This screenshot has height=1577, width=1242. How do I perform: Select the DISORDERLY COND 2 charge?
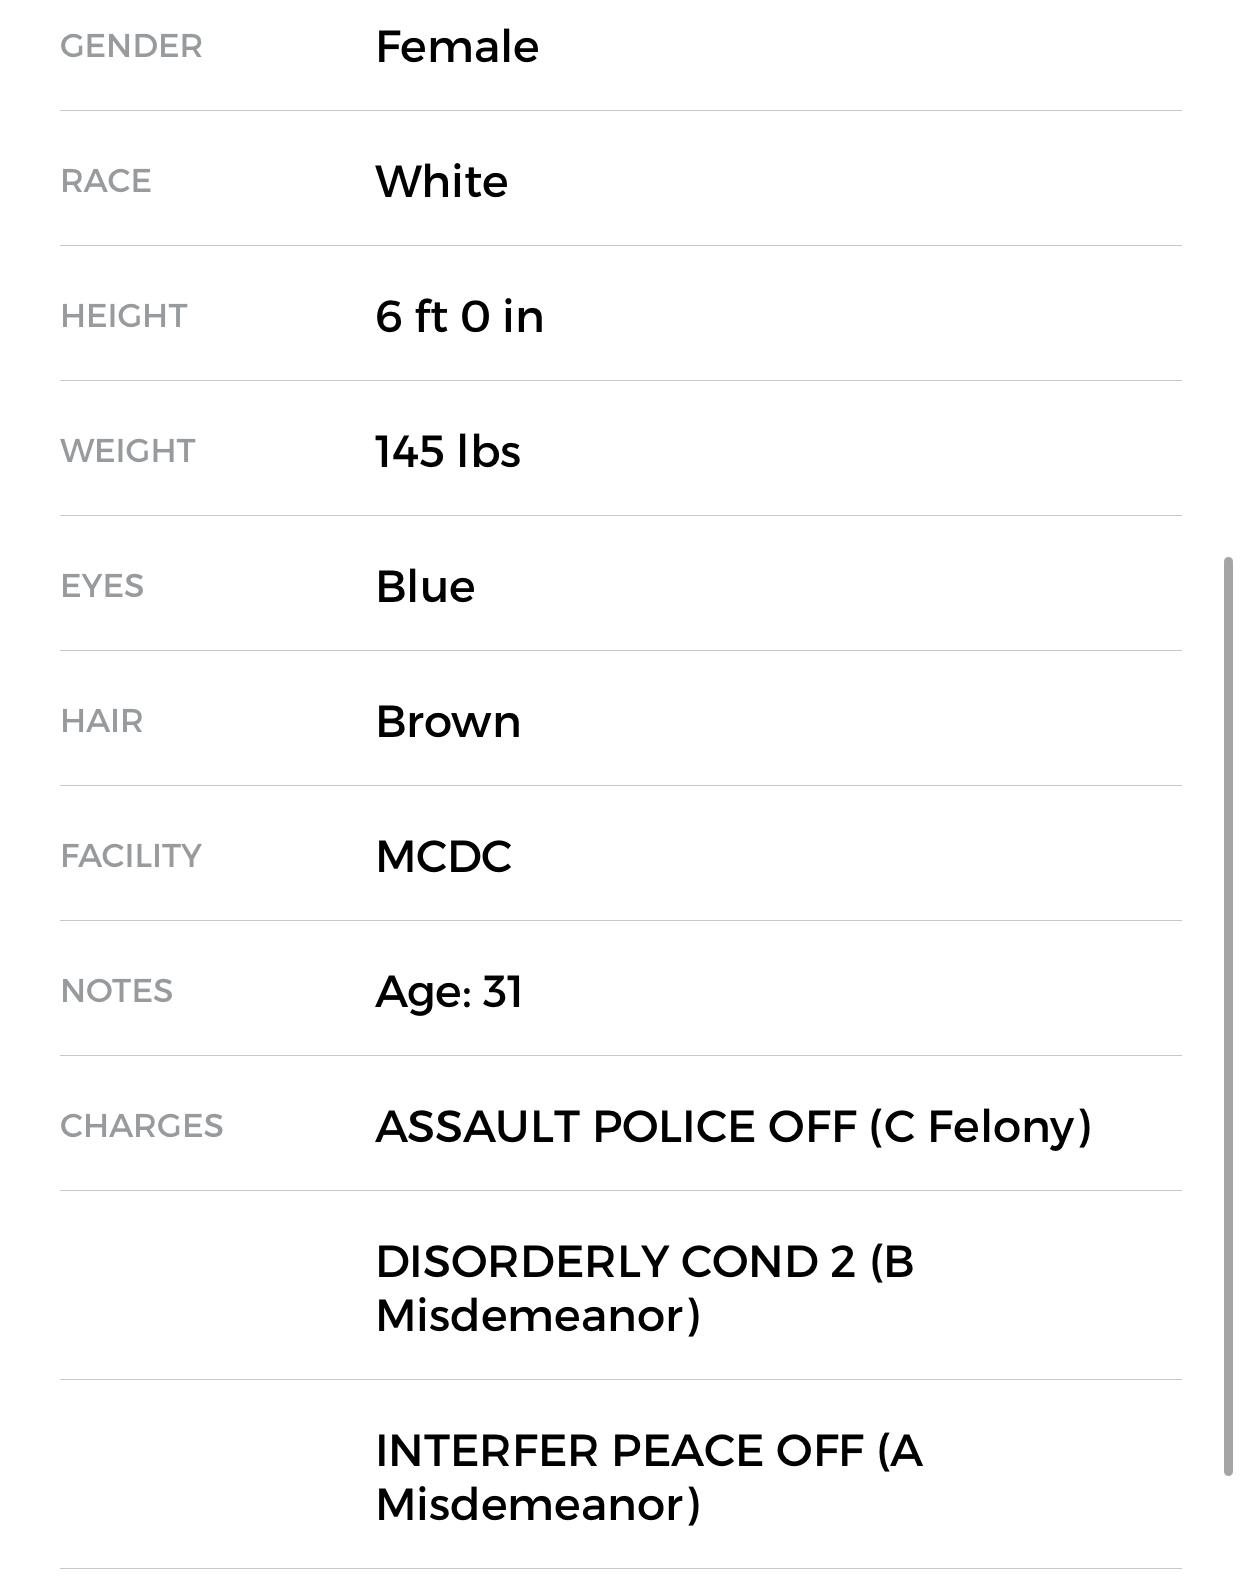[644, 1288]
